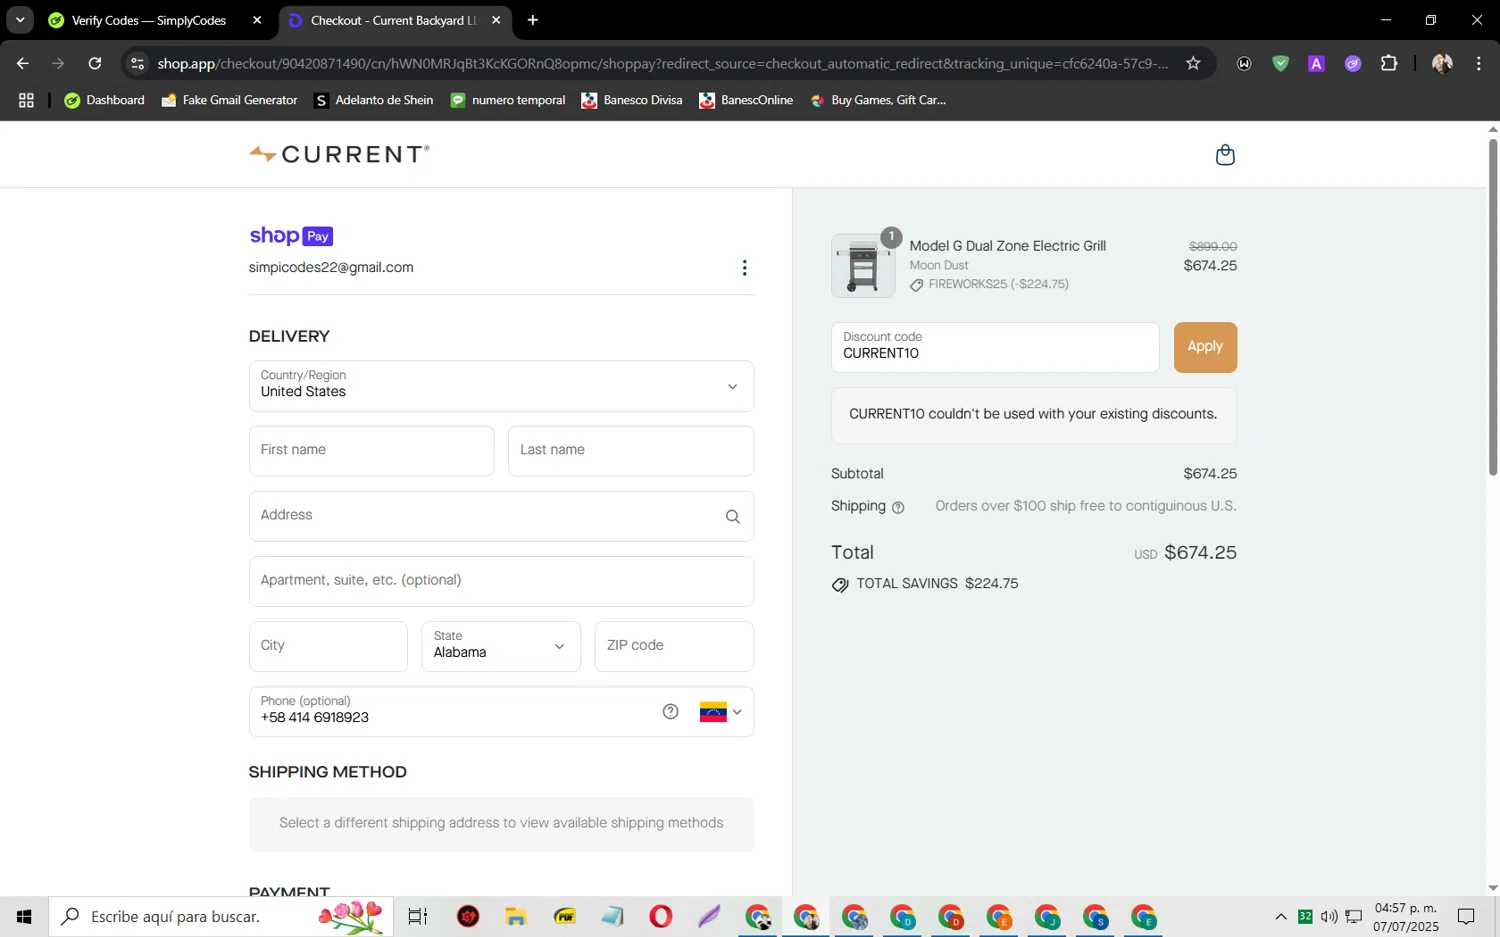Click the browser address bar URL
Image resolution: width=1500 pixels, height=937 pixels.
click(x=662, y=63)
